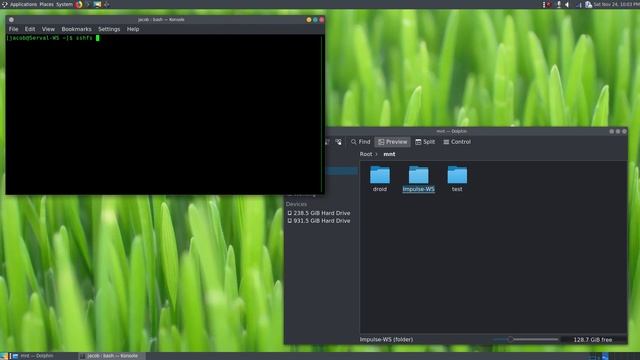Click the 128.7 GiB free space indicator
This screenshot has height=360, width=640.
(593, 339)
